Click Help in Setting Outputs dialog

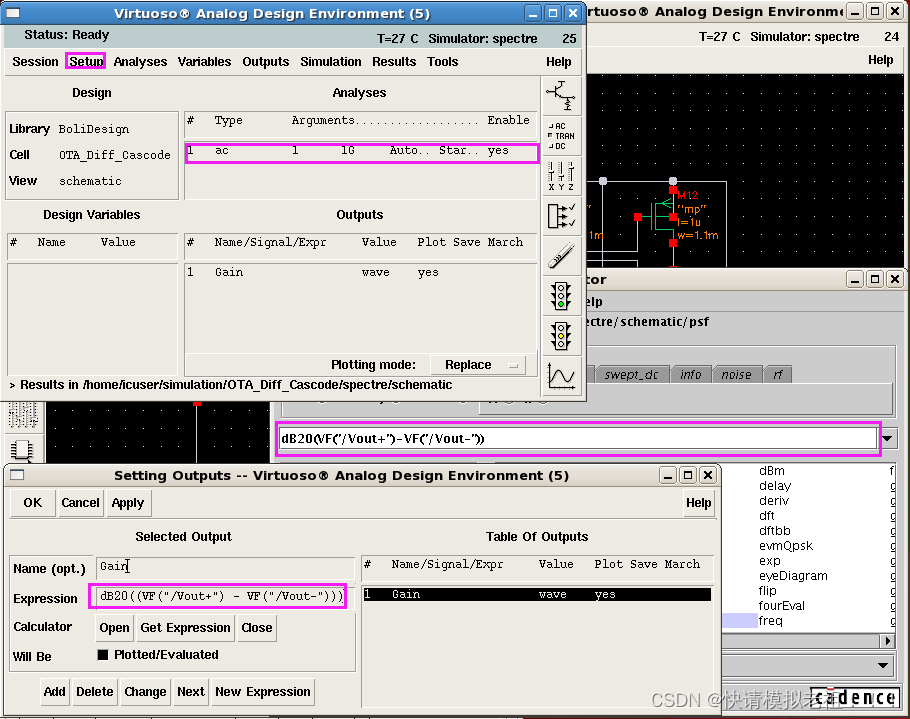(698, 503)
